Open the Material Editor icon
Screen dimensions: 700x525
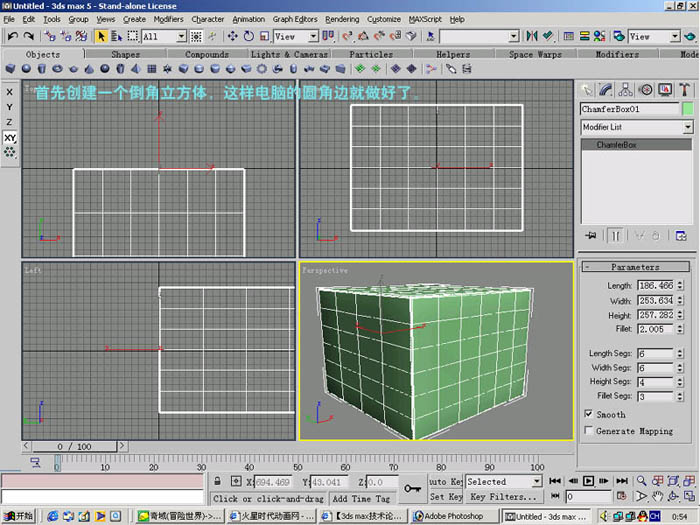tap(600, 36)
